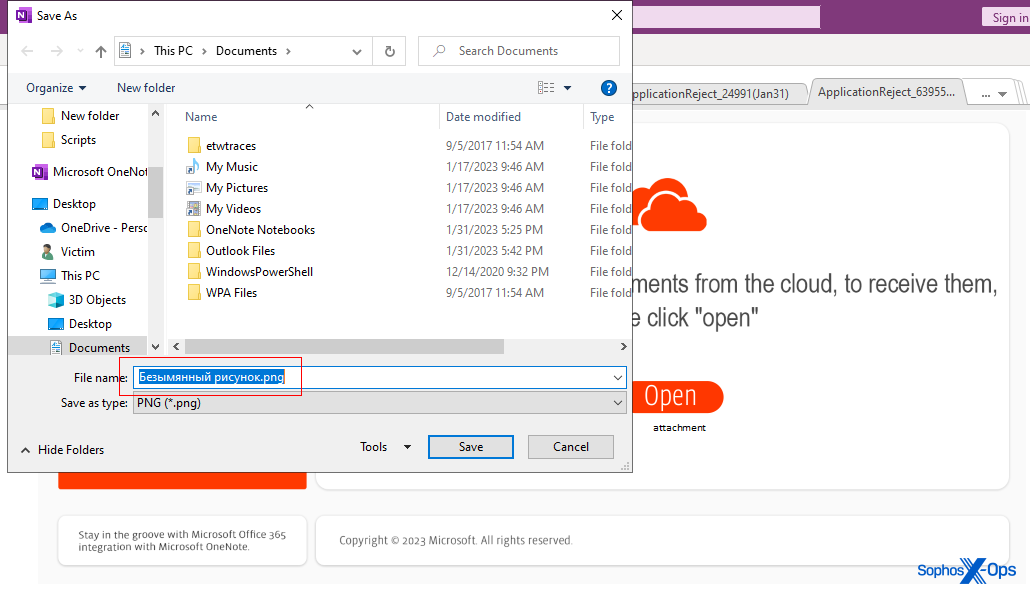1030x597 pixels.
Task: Select the Outlook Files folder
Action: (240, 251)
